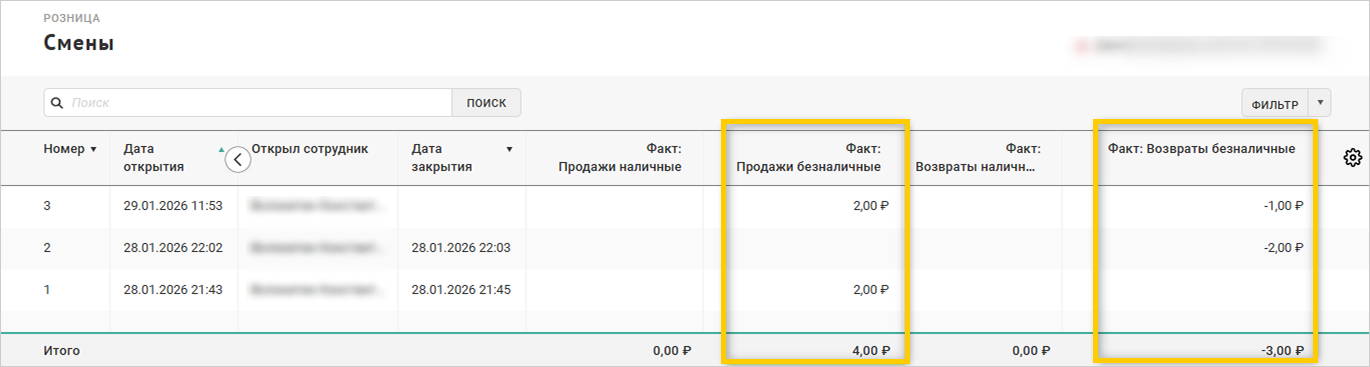This screenshot has height=367, width=1370.
Task: Click the ПОИСК button
Action: tap(486, 102)
